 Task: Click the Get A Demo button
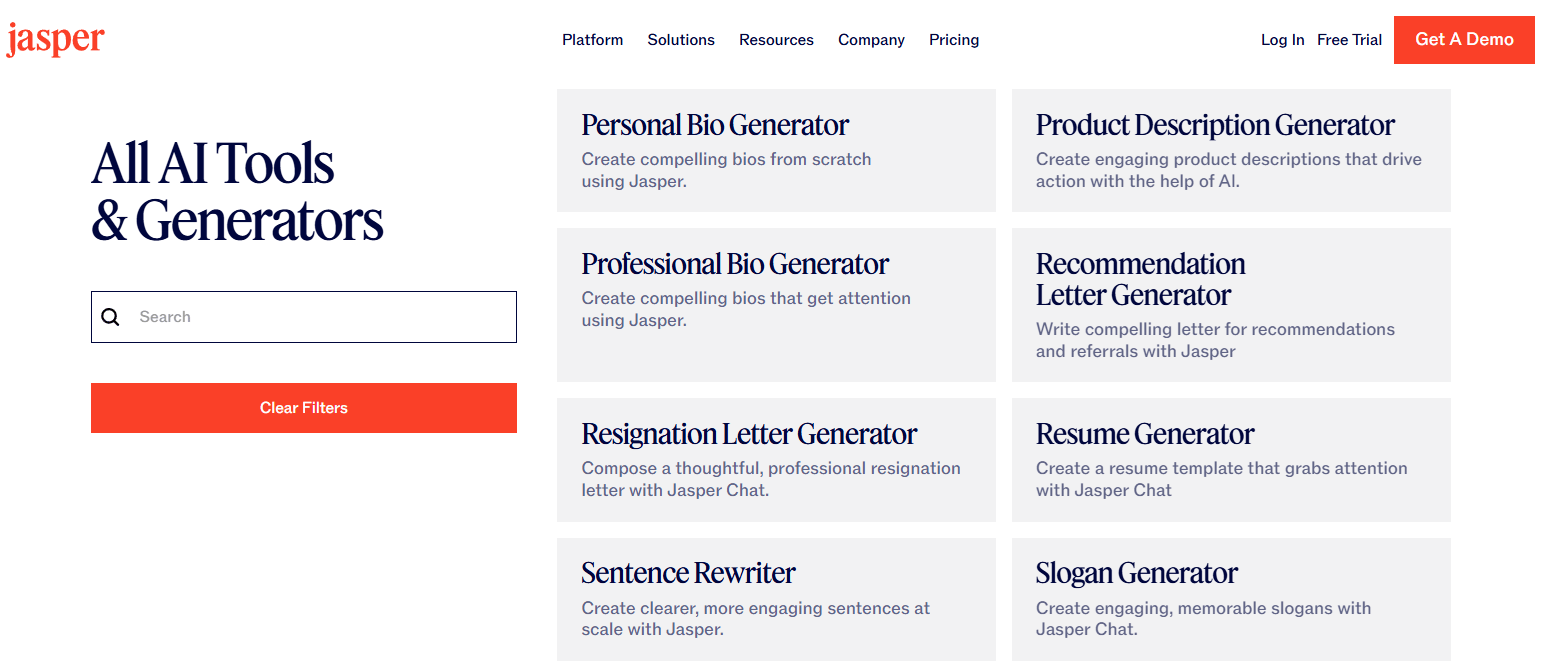click(1464, 40)
